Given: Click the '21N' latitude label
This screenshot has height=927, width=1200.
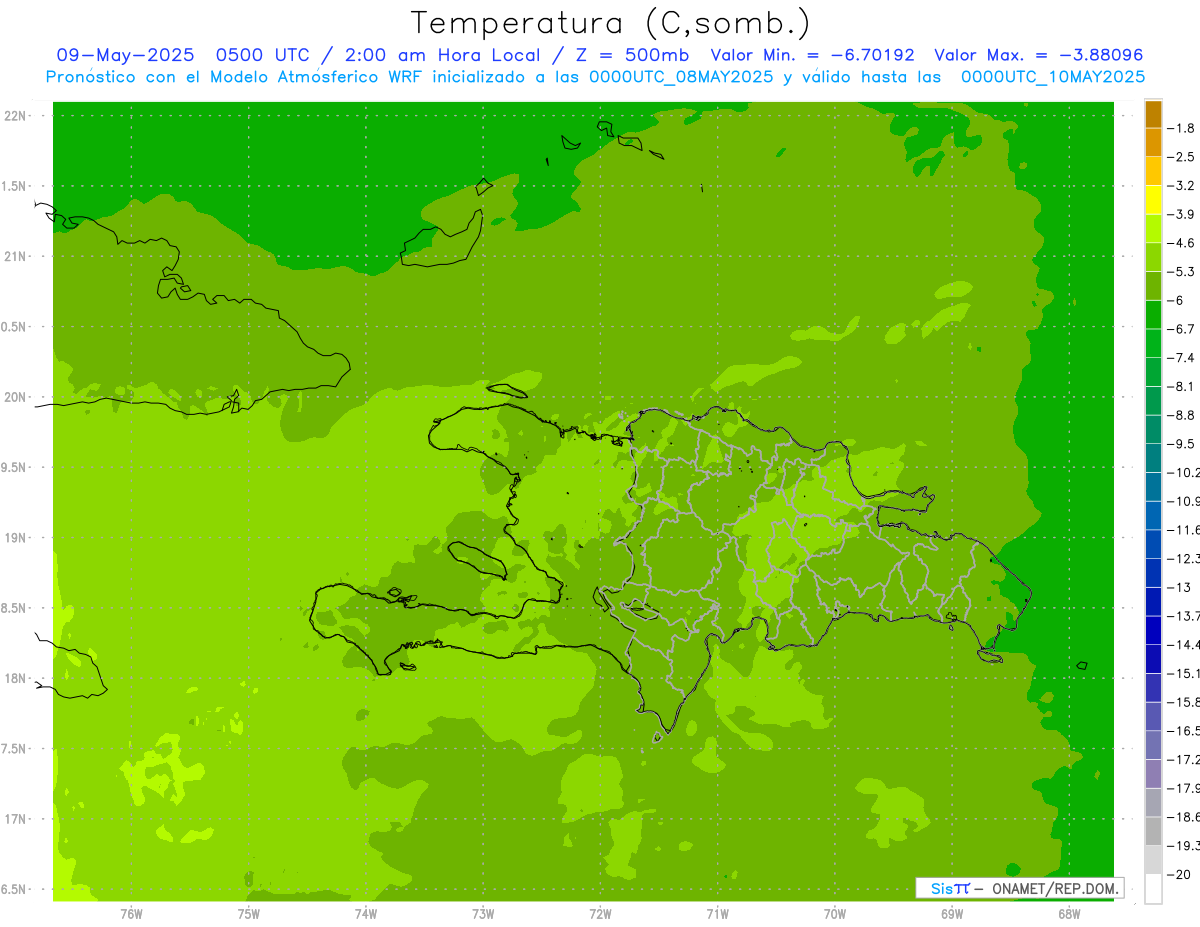Looking at the screenshot, I should click(x=16, y=256).
